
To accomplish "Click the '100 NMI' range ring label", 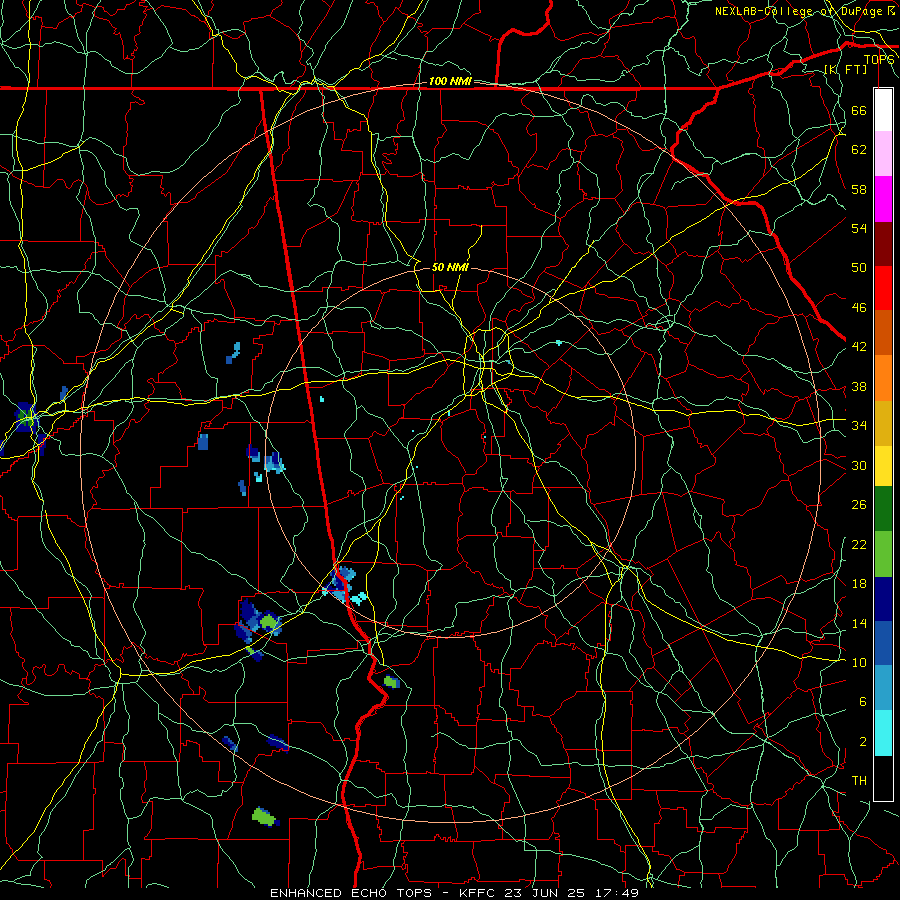I will pyautogui.click(x=450, y=82).
